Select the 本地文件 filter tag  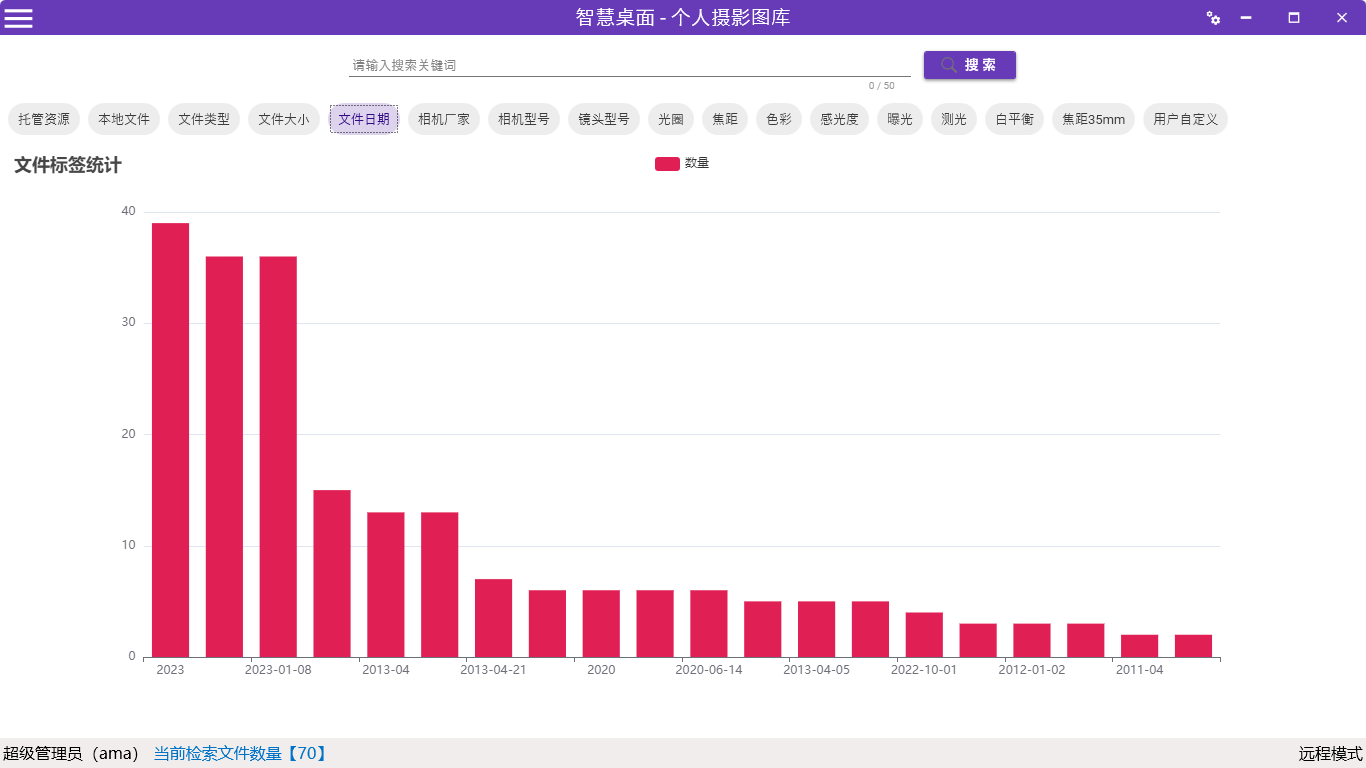pos(124,119)
